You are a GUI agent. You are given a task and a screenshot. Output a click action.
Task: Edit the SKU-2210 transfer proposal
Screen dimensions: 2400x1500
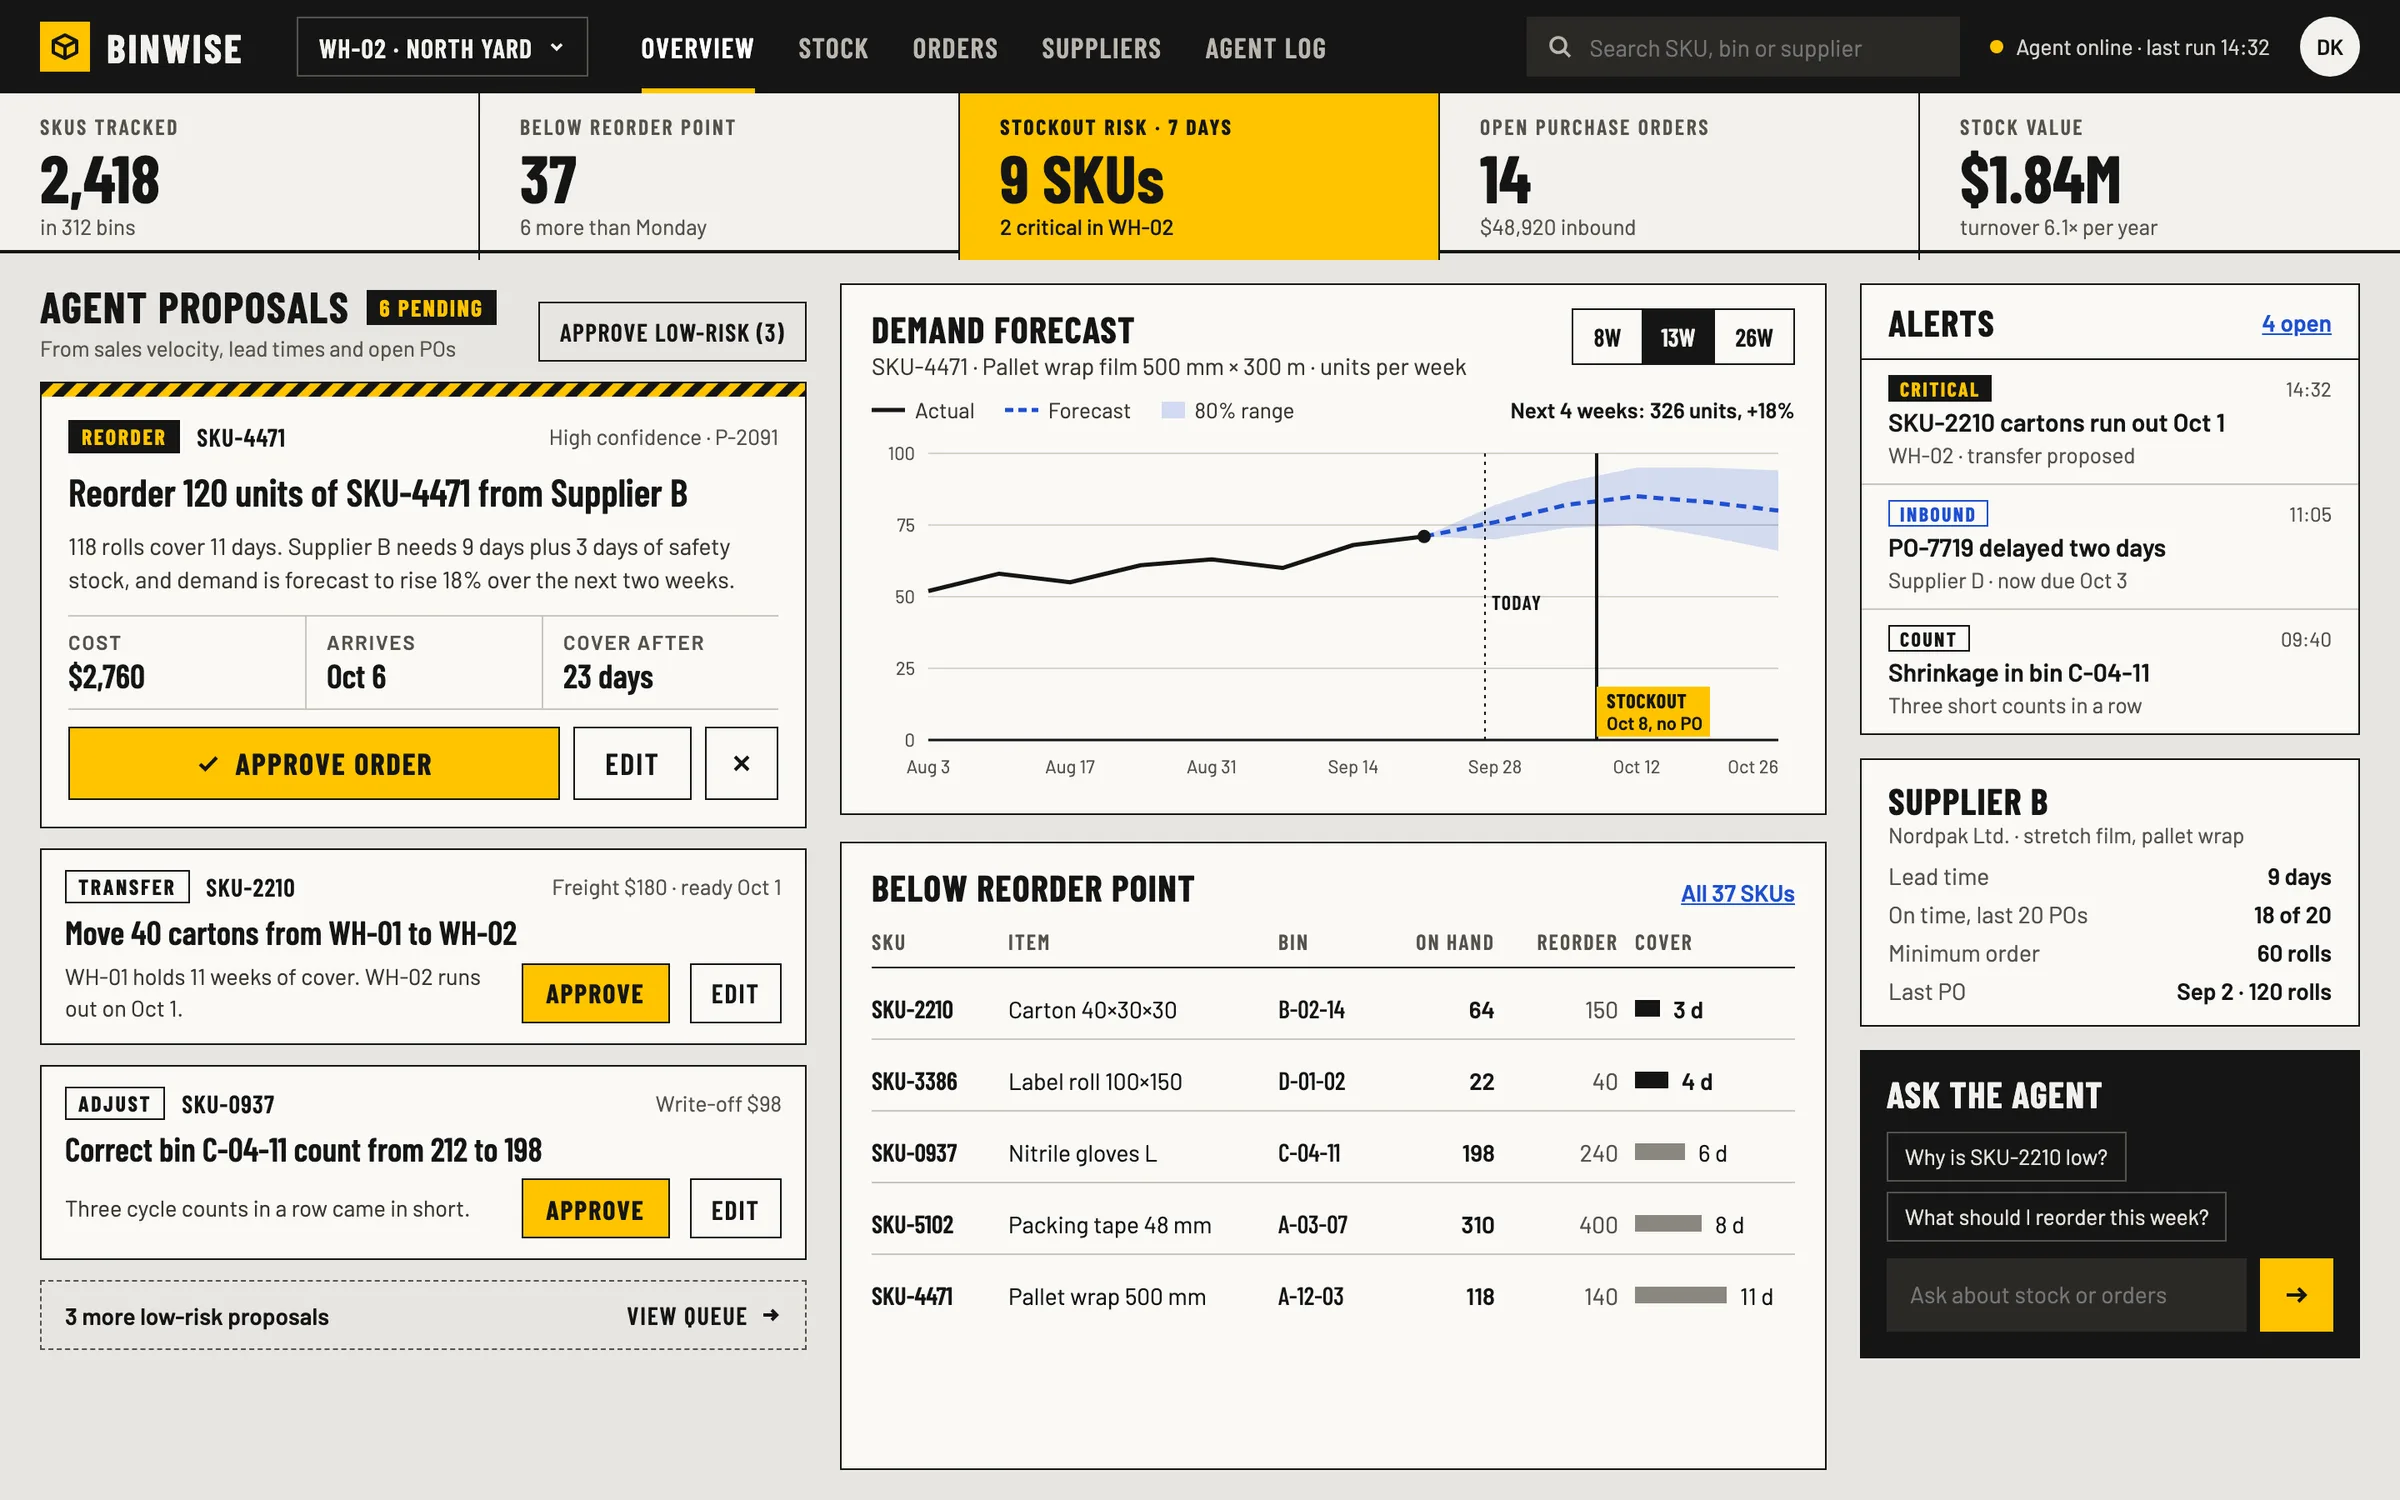(x=735, y=993)
